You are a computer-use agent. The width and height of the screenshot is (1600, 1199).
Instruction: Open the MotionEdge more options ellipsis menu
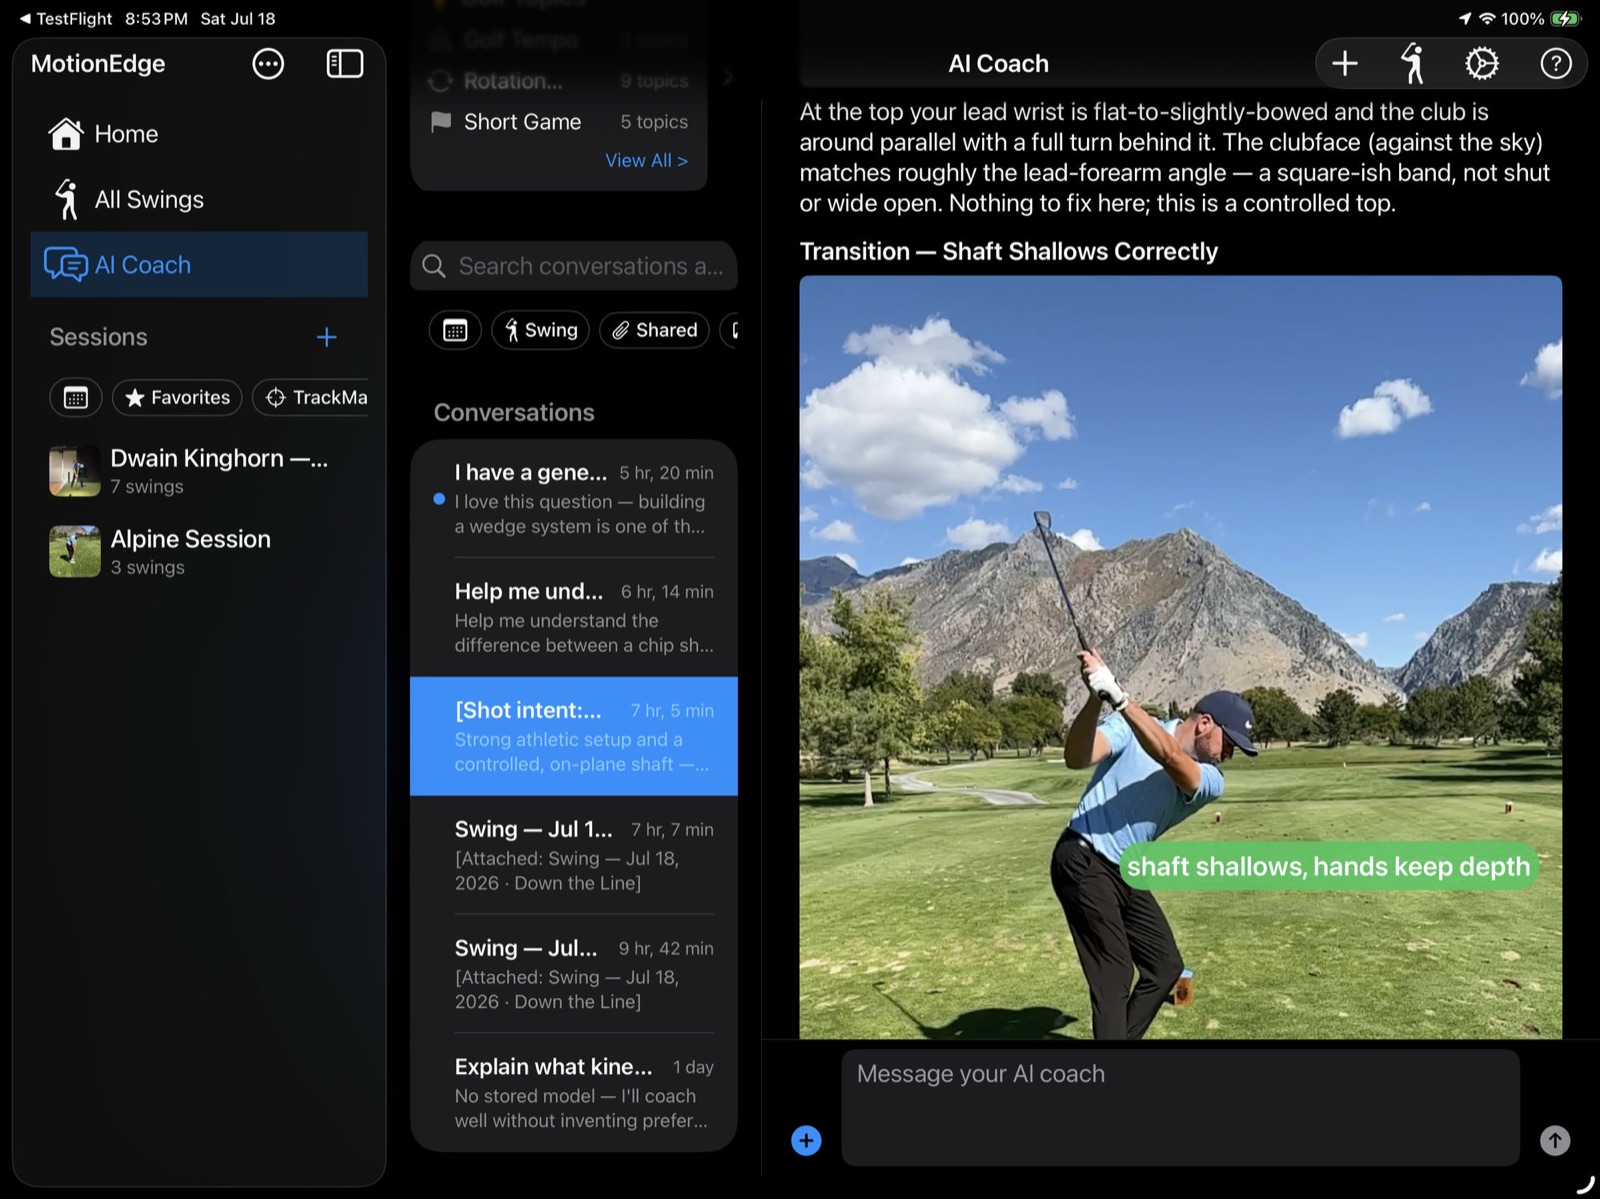coord(268,64)
